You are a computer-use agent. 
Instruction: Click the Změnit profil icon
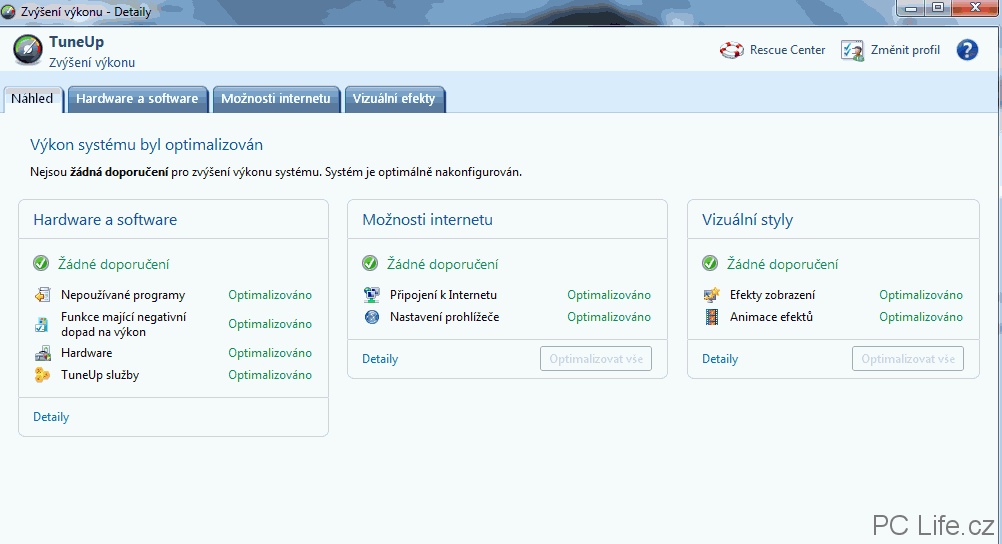click(852, 50)
